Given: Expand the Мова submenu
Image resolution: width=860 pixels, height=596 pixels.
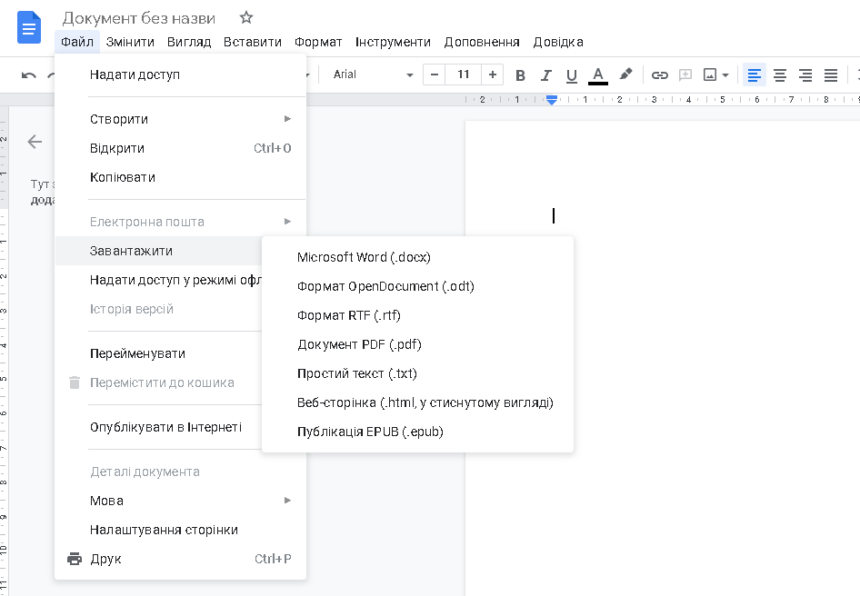Looking at the screenshot, I should coord(105,500).
